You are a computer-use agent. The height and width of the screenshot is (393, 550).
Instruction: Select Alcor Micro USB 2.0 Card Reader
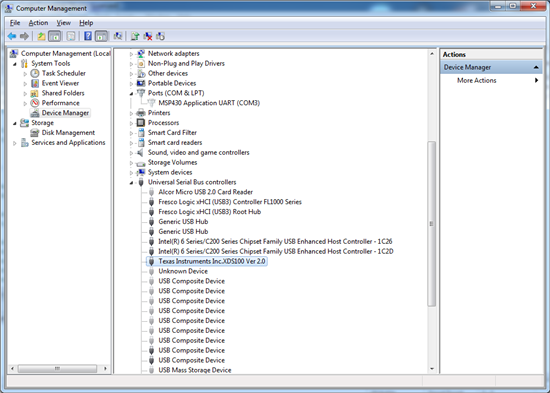tap(205, 192)
